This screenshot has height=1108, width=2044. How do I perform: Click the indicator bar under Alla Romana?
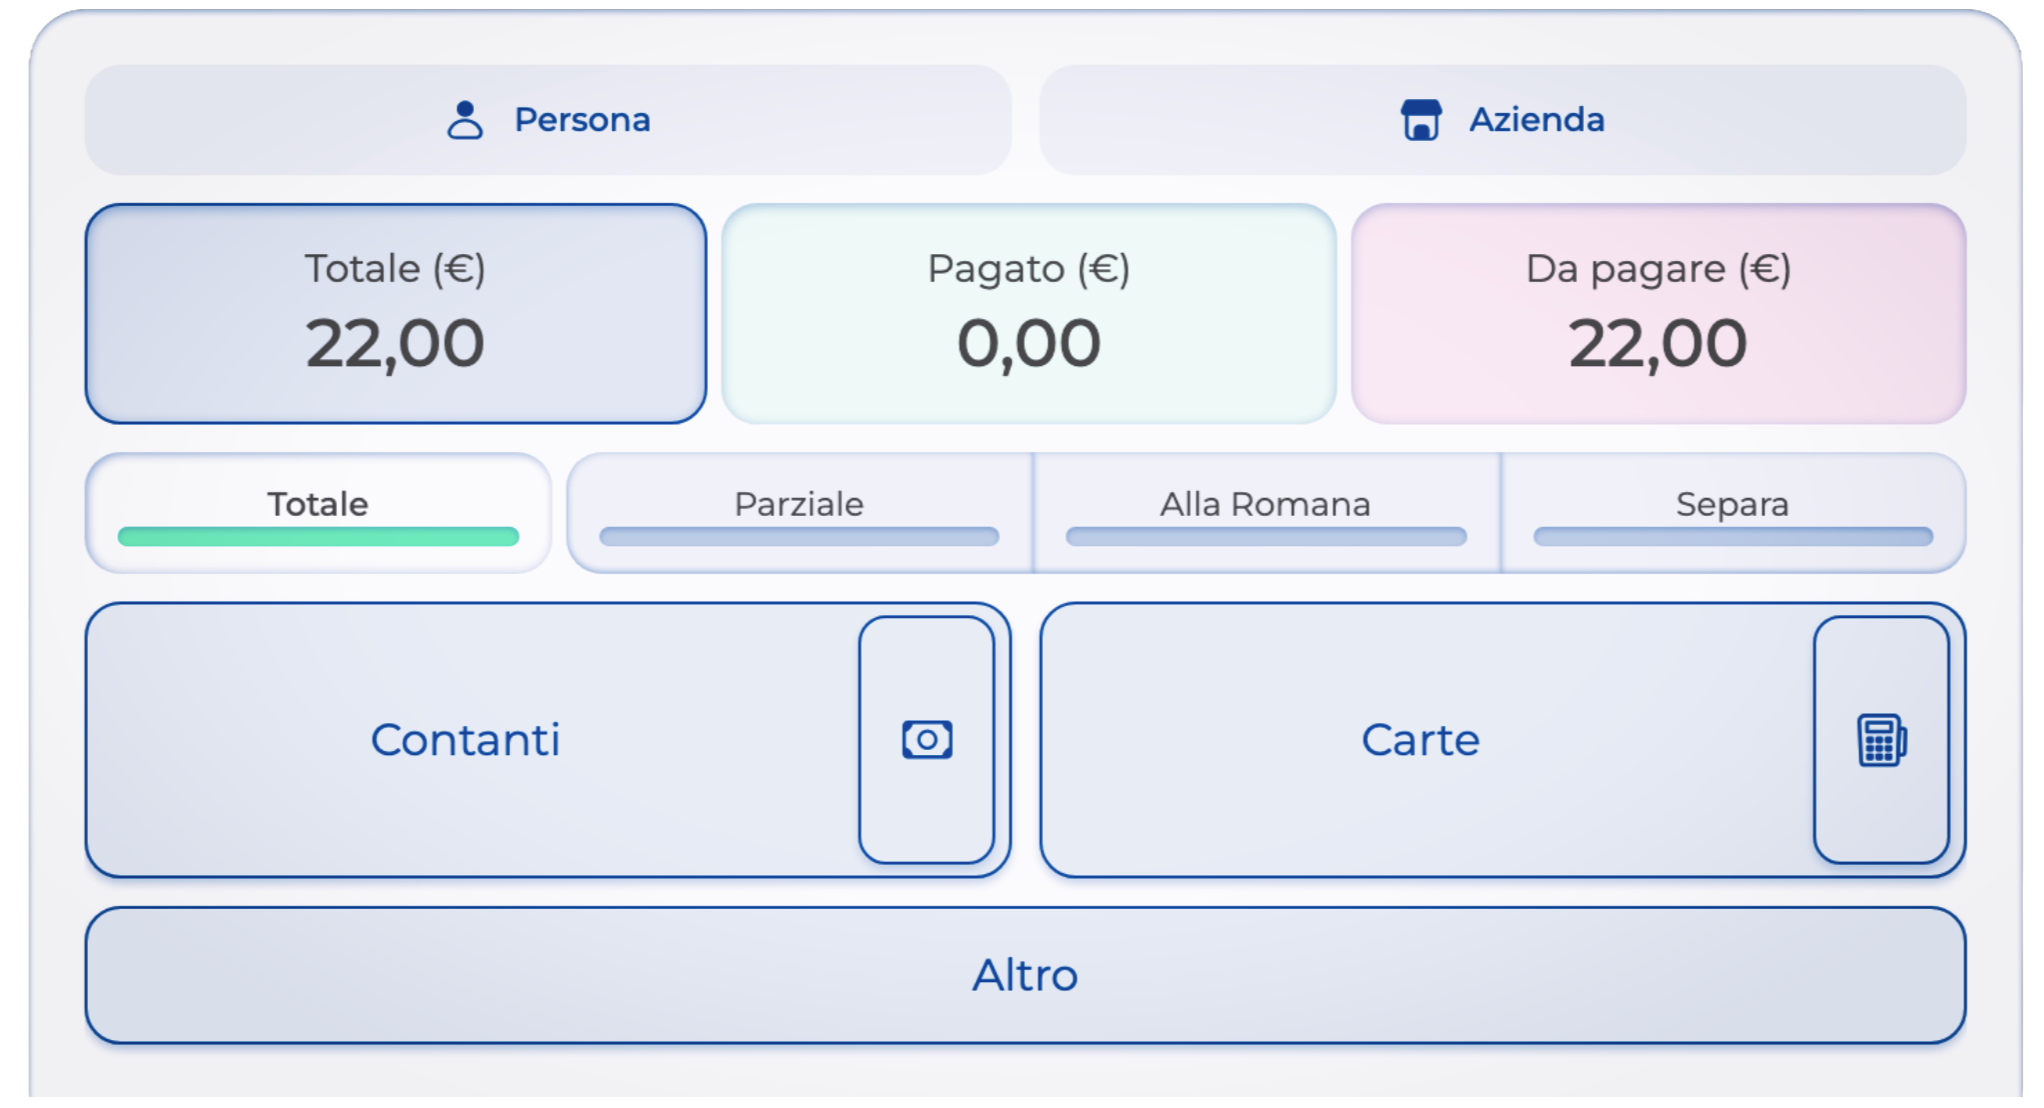click(x=1265, y=537)
